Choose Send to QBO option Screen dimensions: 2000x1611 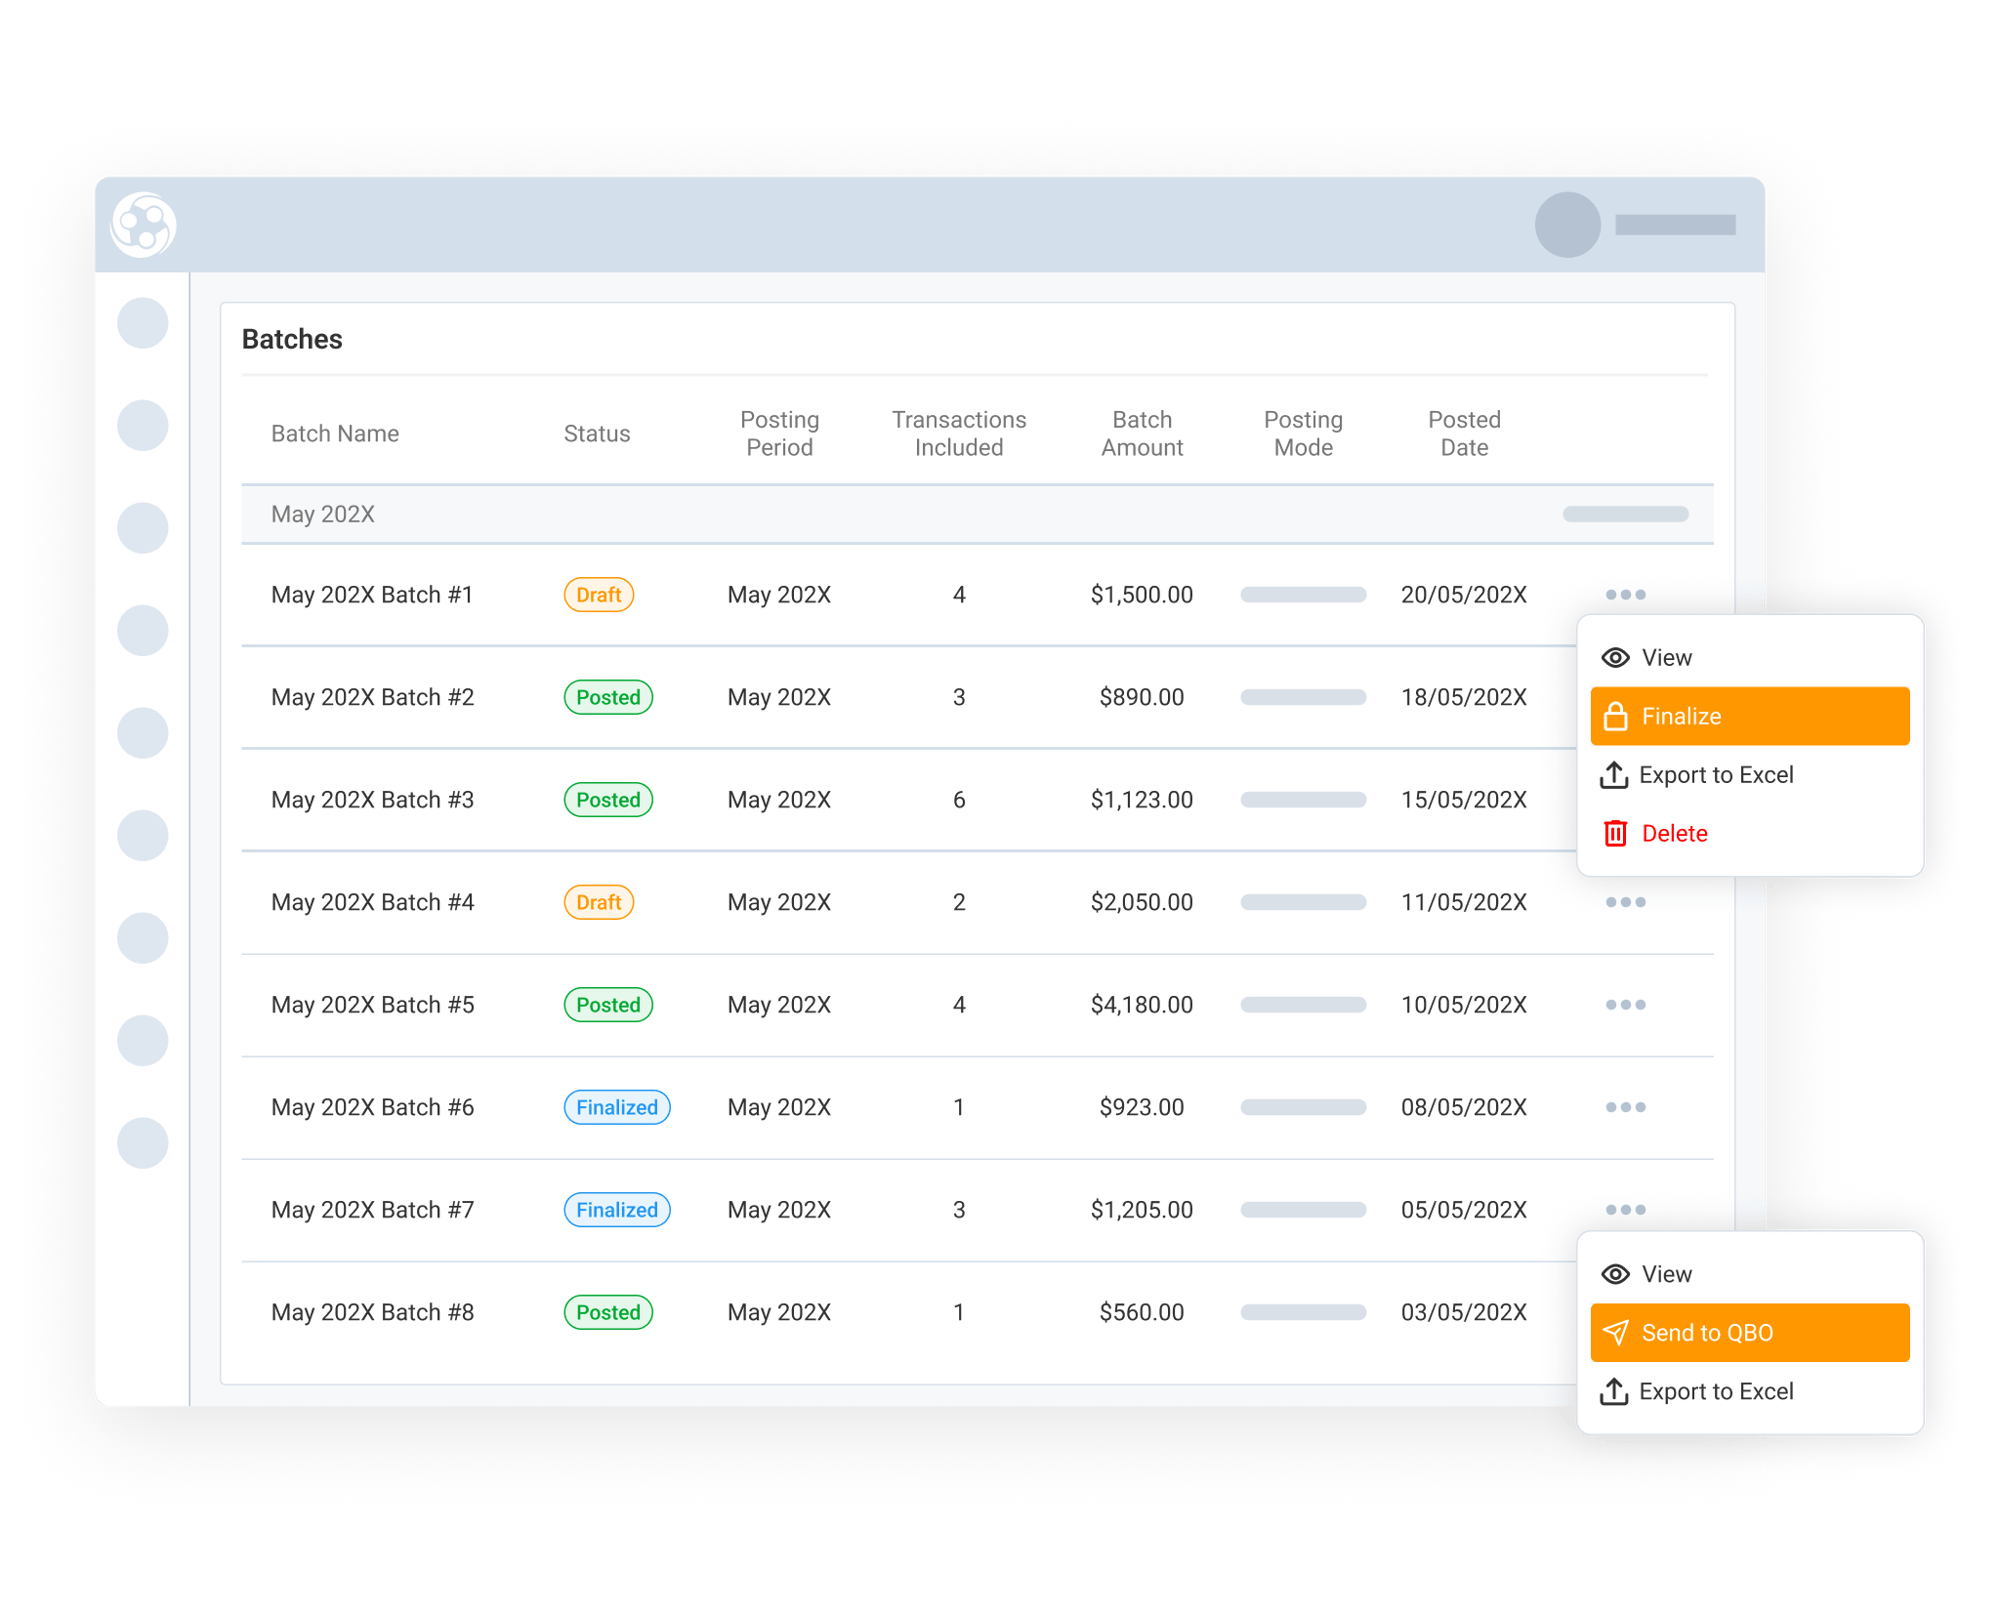pos(1749,1332)
